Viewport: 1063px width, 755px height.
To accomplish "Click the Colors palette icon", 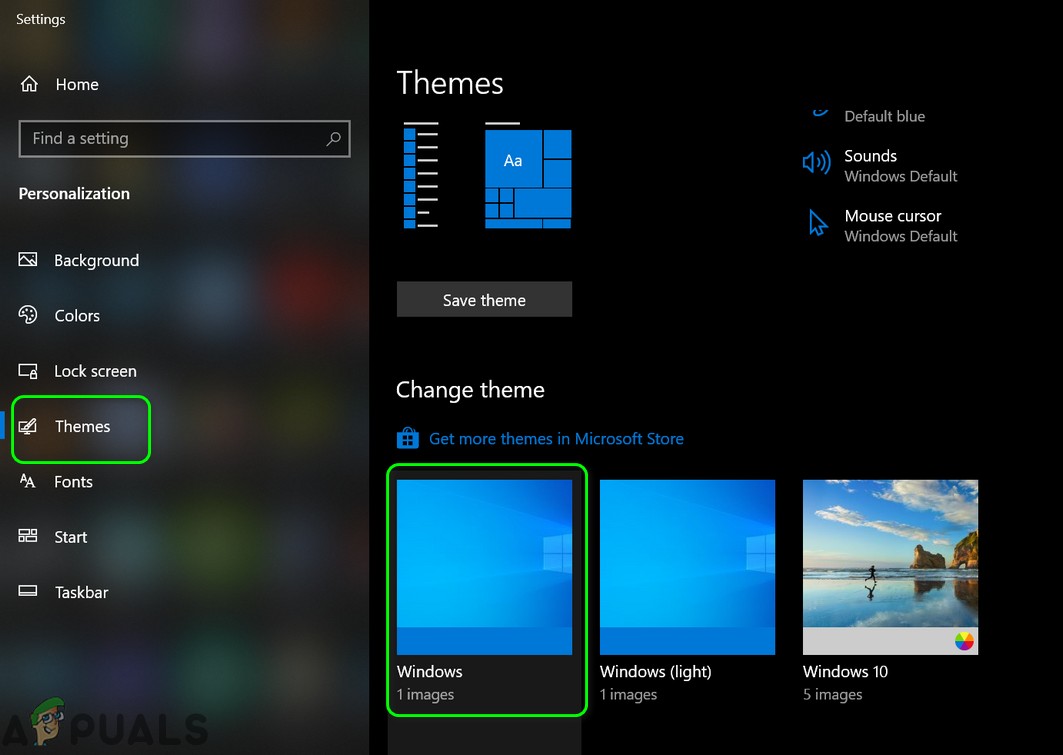I will pyautogui.click(x=28, y=315).
